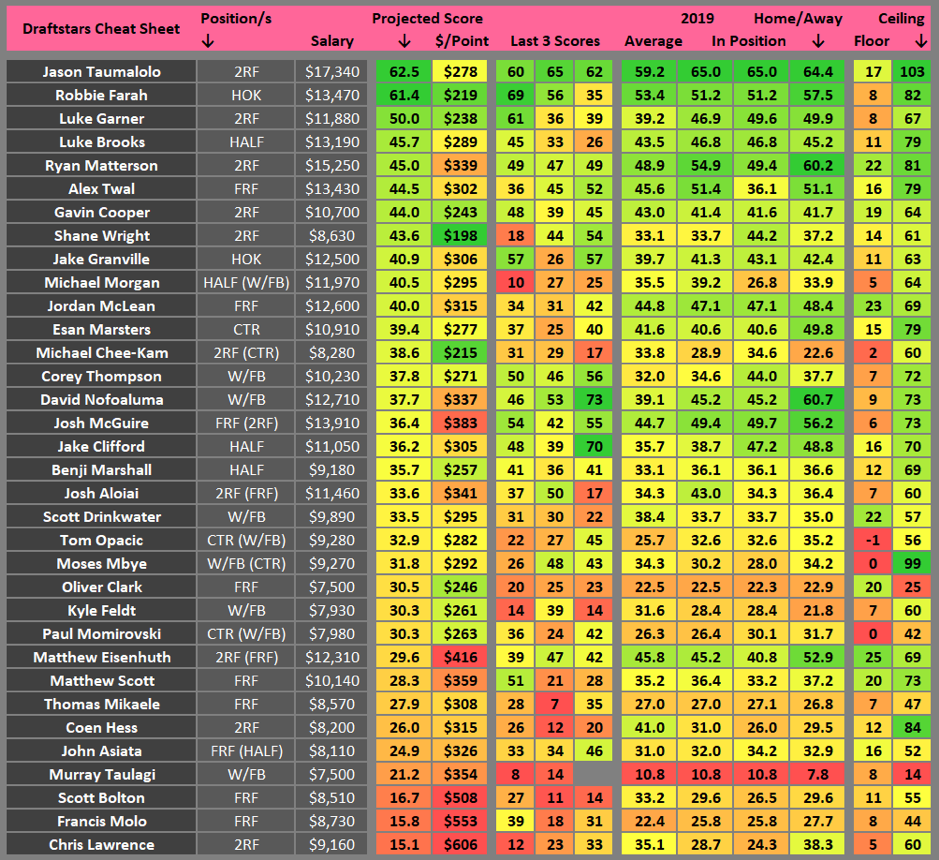The image size is (939, 860).
Task: Select the Luke Brooks name cell
Action: pyautogui.click(x=101, y=142)
